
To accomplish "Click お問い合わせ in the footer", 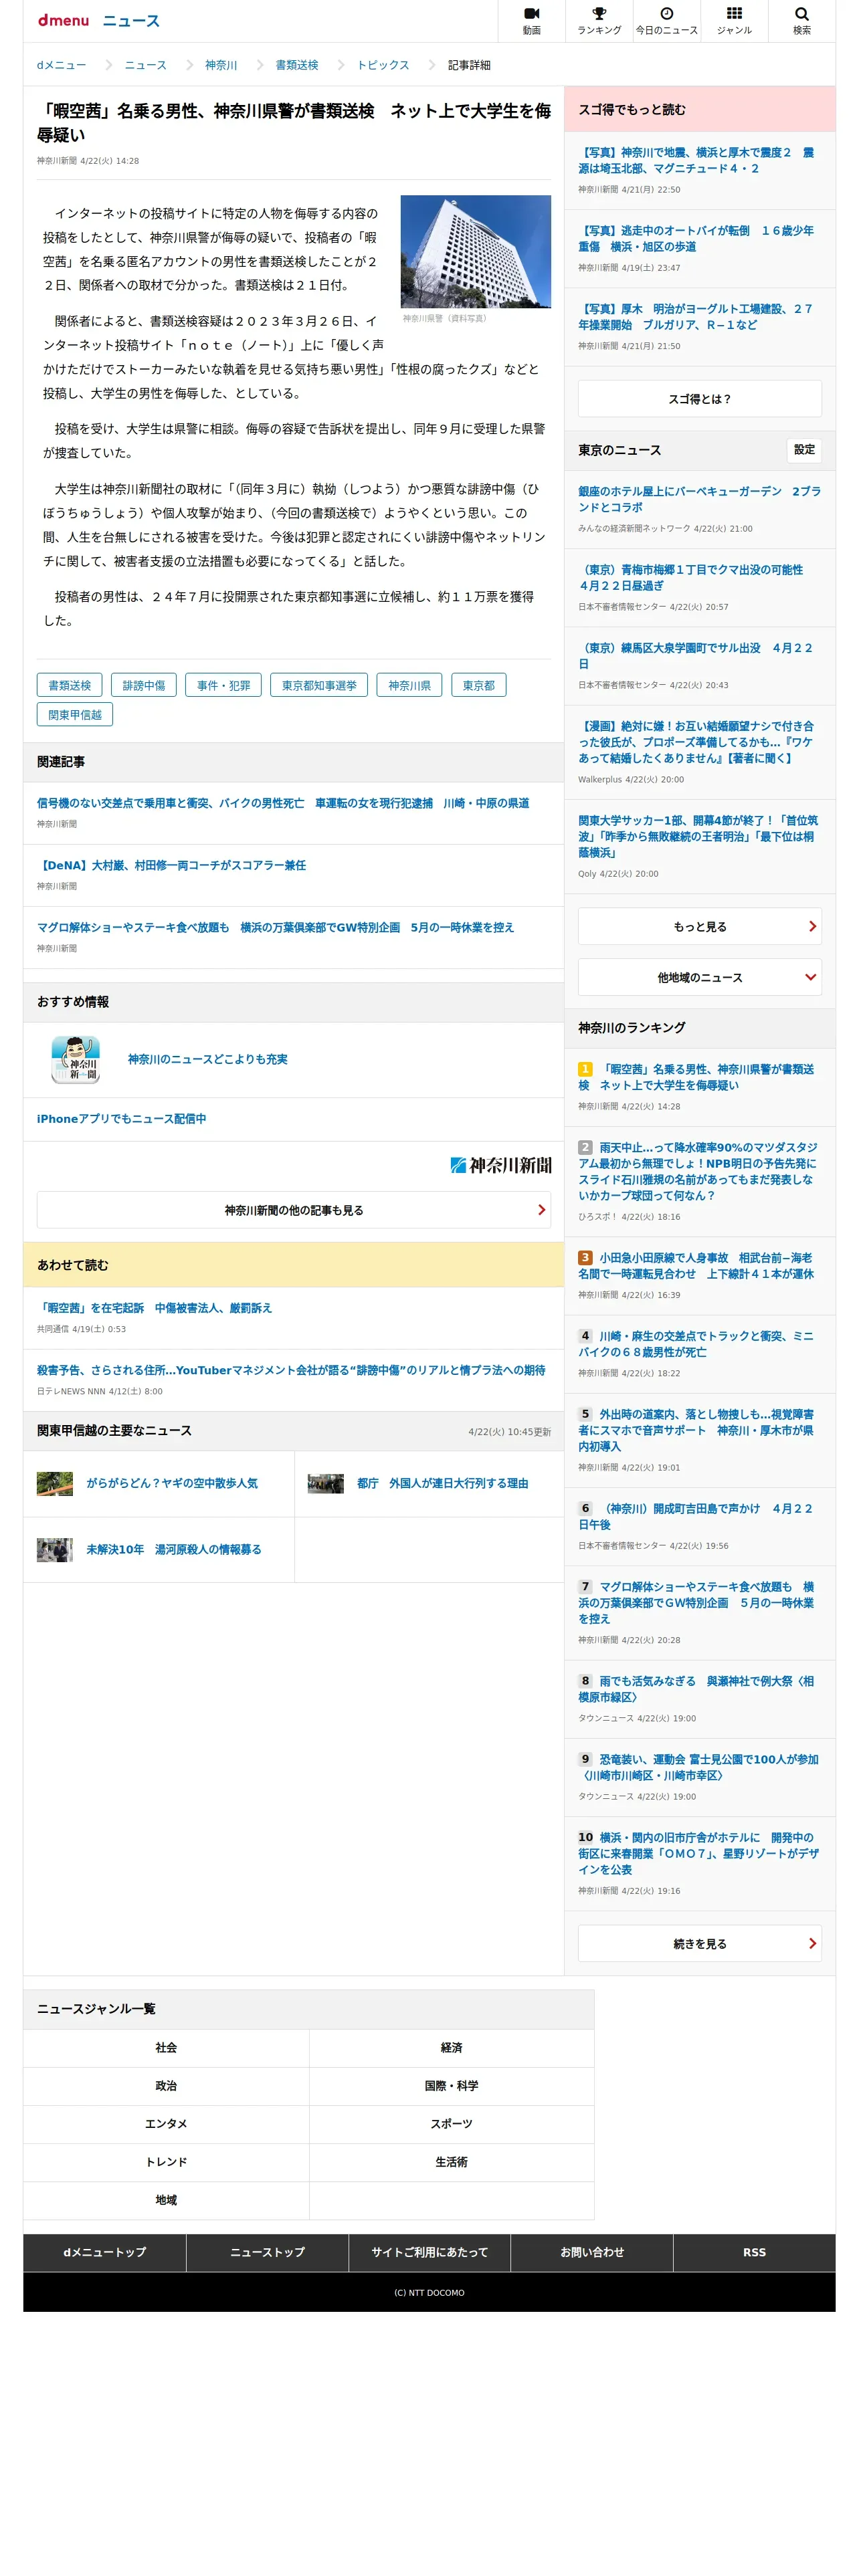I will tap(592, 2252).
